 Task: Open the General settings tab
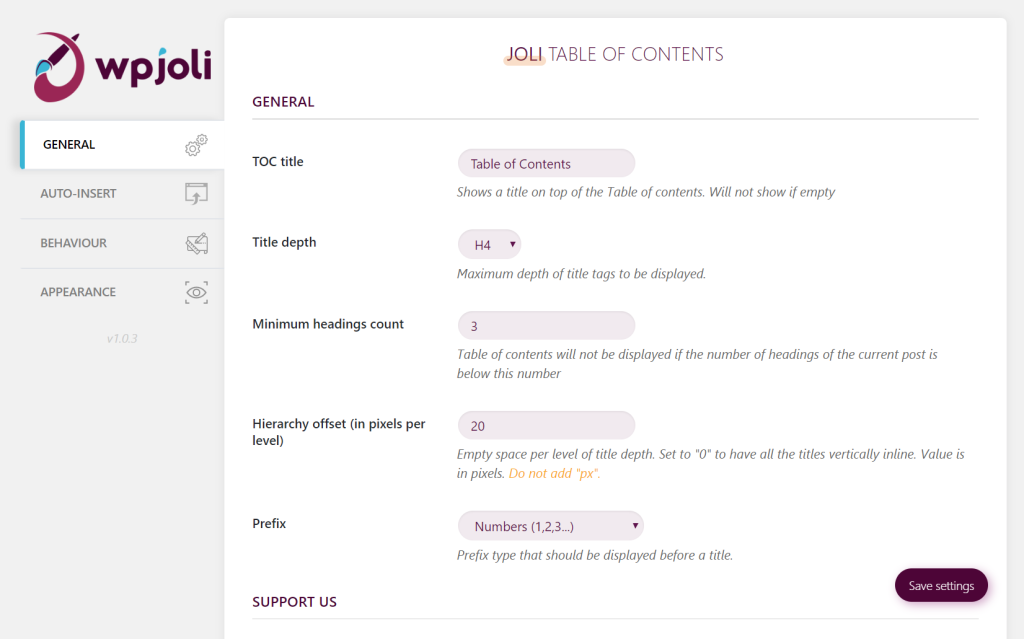[x=70, y=145]
